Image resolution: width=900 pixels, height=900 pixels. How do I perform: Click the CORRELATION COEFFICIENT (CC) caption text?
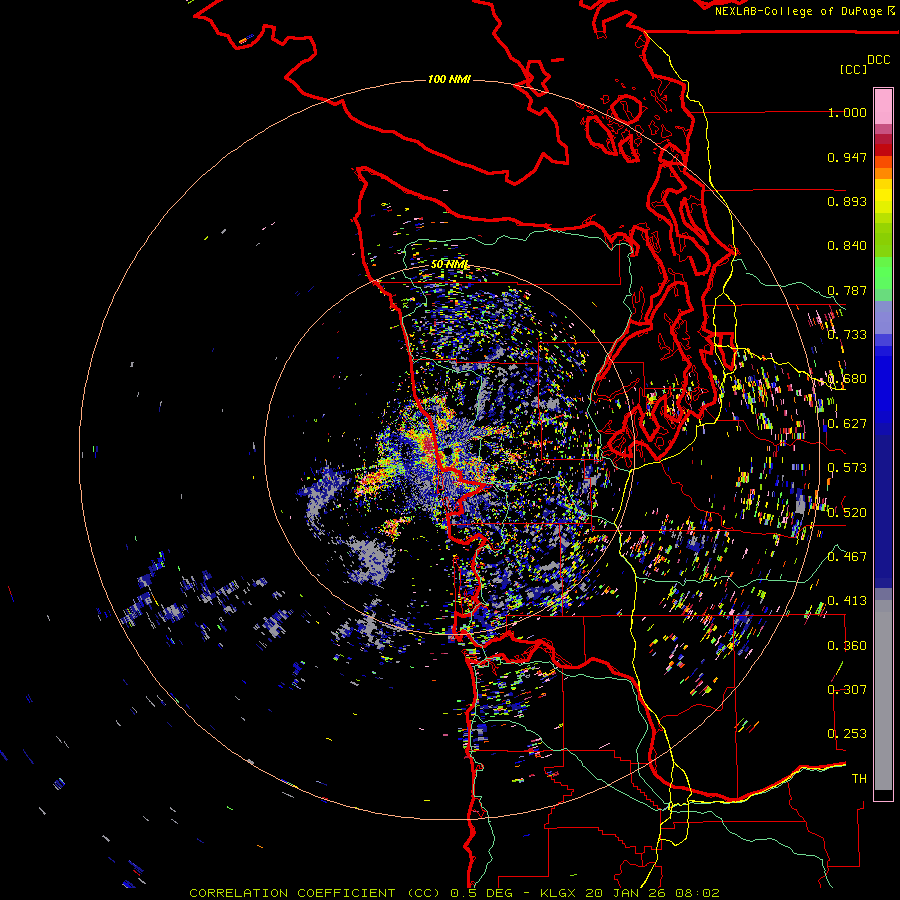pos(315,893)
